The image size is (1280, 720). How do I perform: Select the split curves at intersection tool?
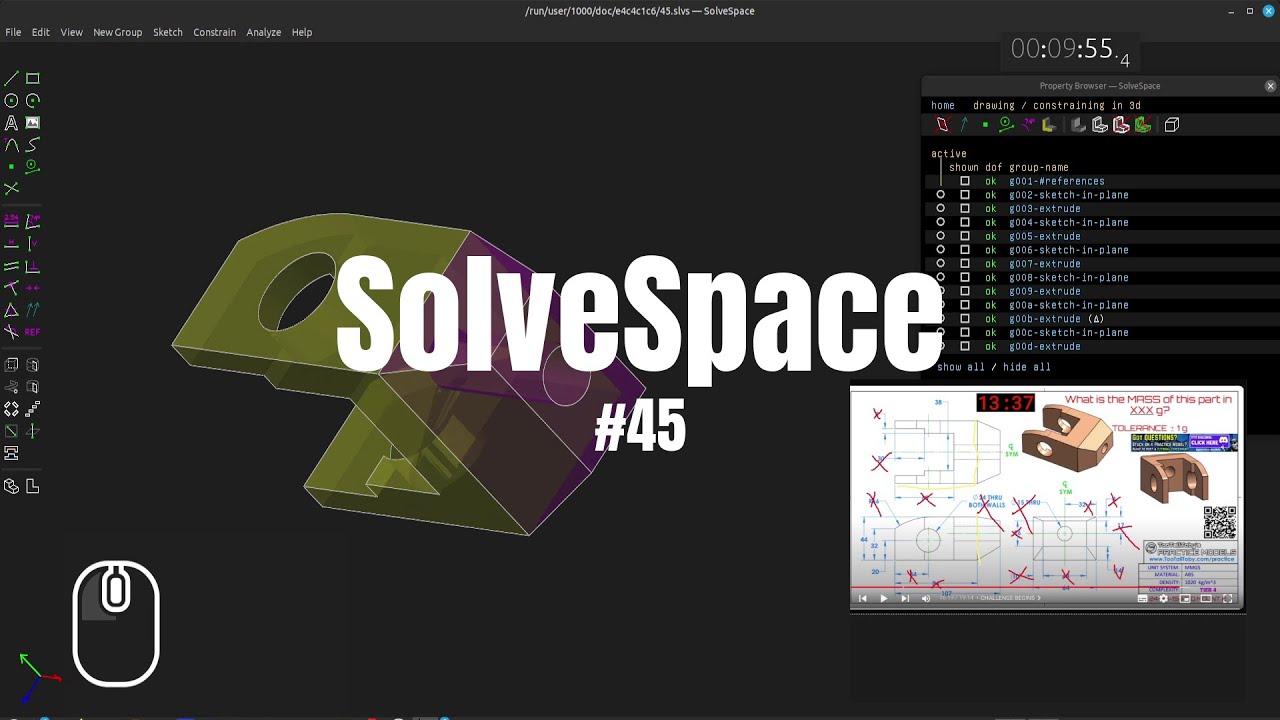[x=11, y=188]
